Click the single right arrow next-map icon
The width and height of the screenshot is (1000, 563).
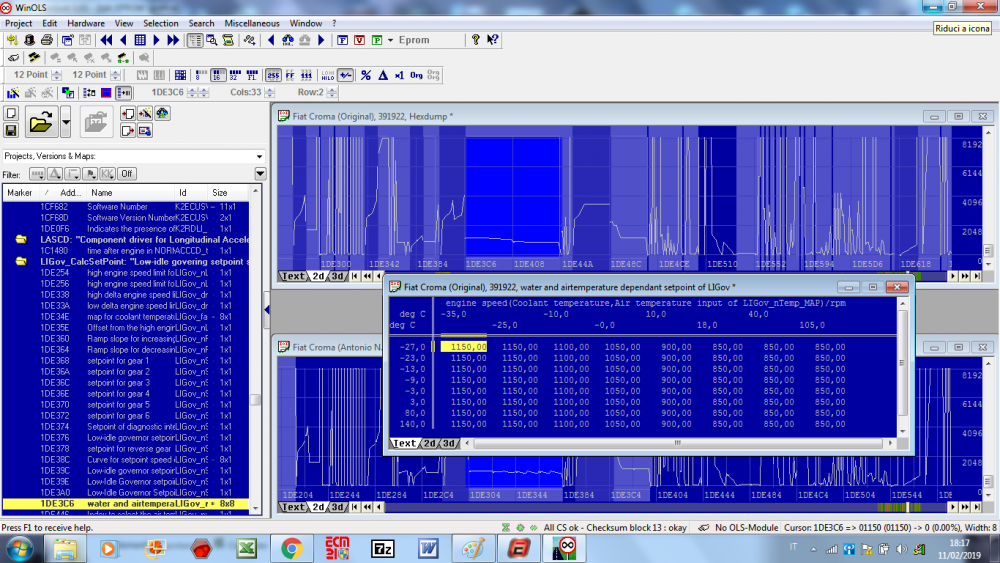156,40
